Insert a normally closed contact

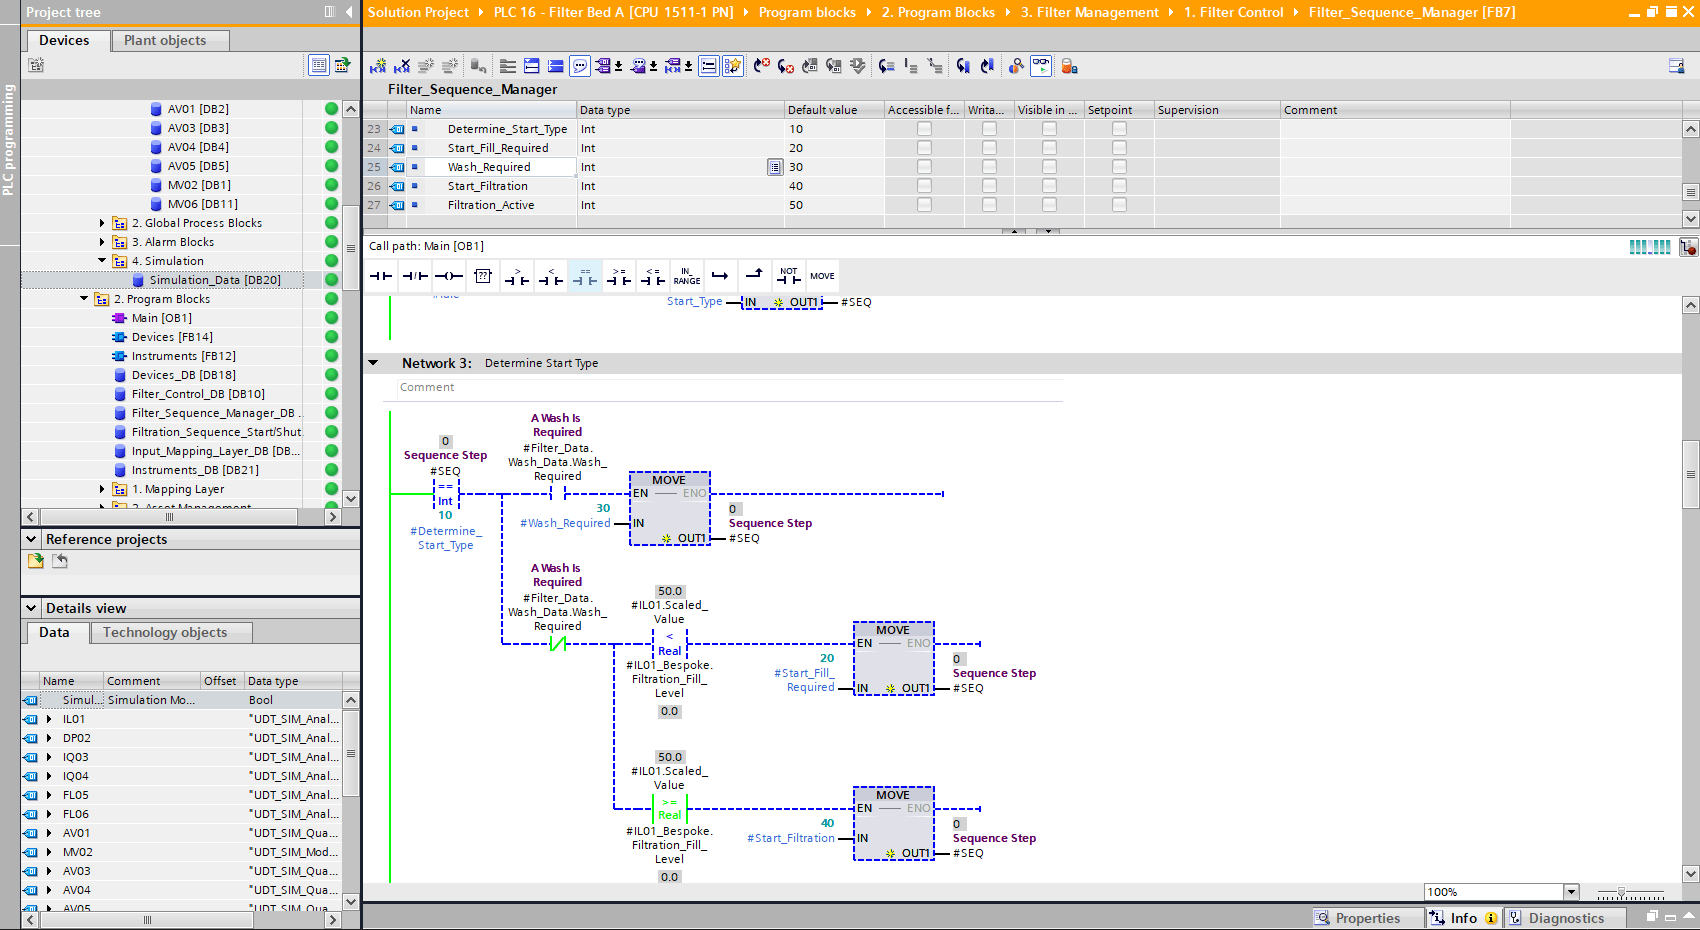pos(415,276)
